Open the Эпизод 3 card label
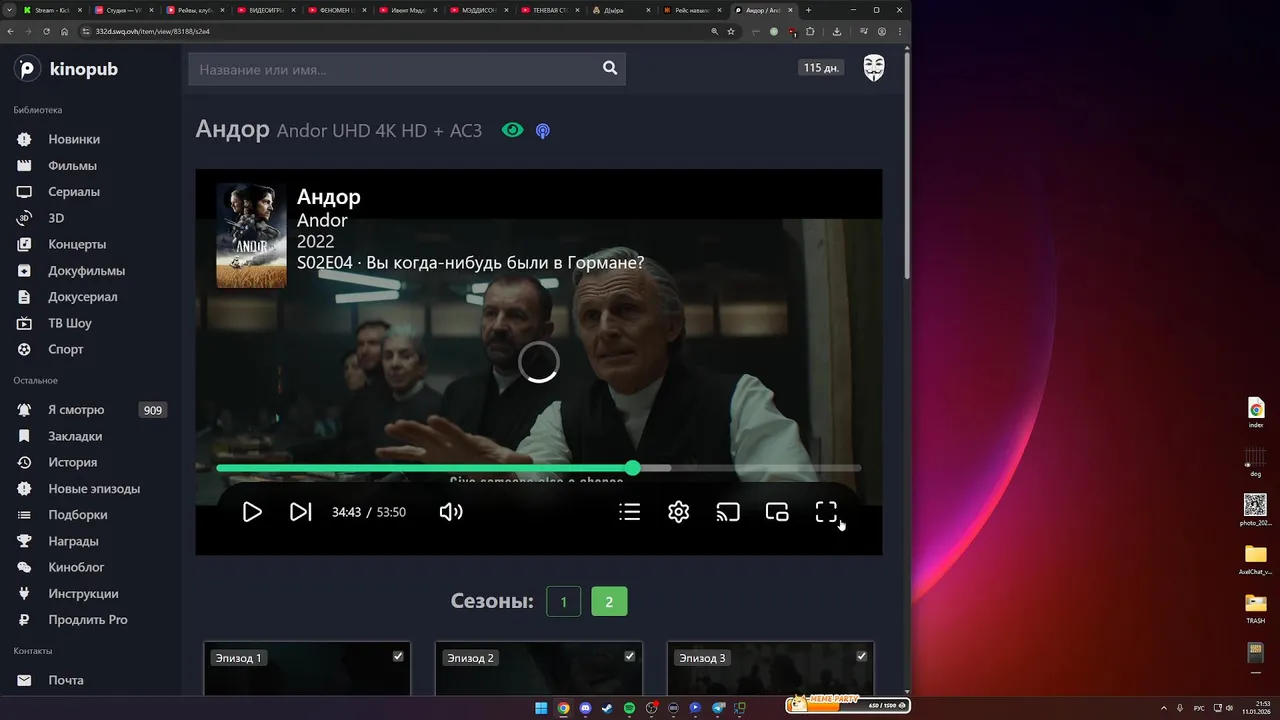The height and width of the screenshot is (720, 1280). click(x=702, y=658)
